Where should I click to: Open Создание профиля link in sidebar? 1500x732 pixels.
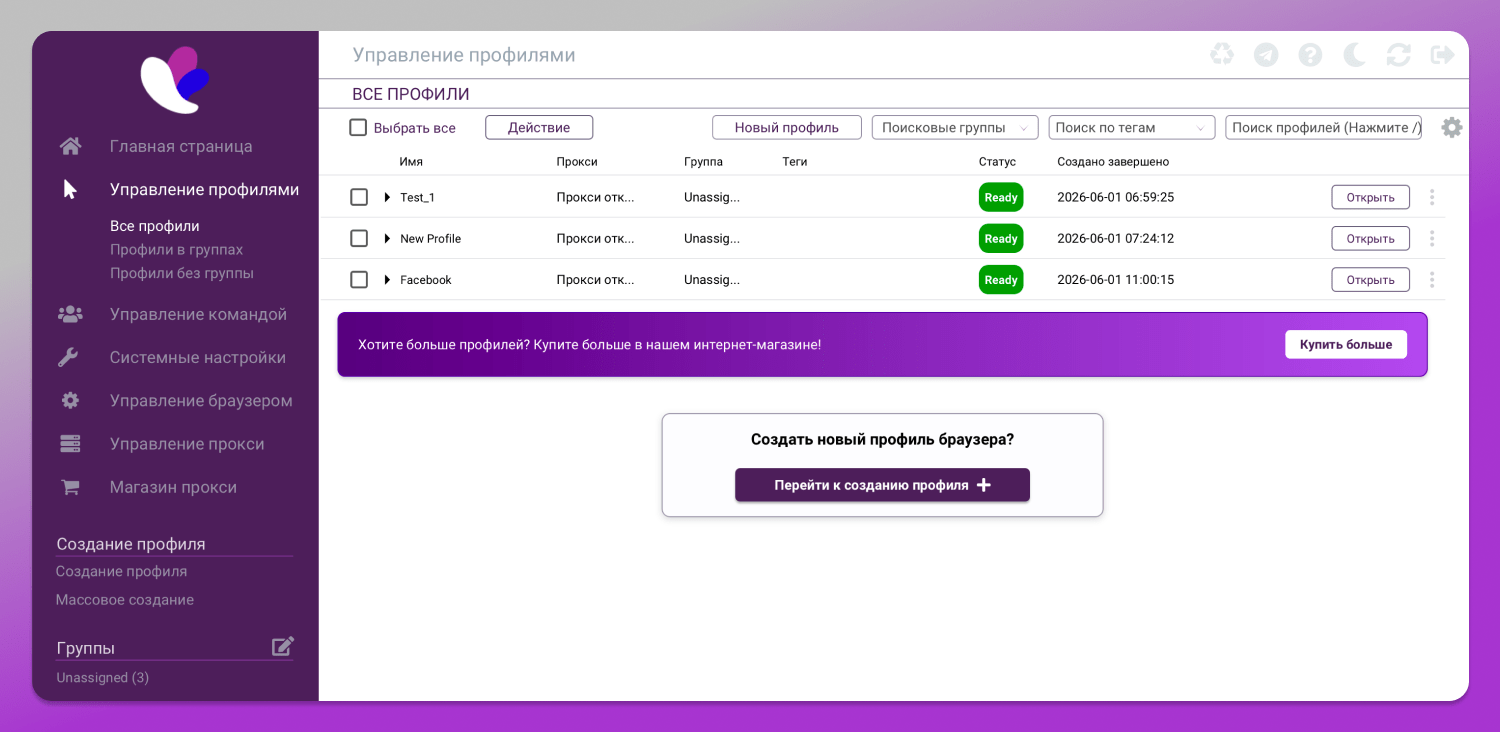pos(122,571)
